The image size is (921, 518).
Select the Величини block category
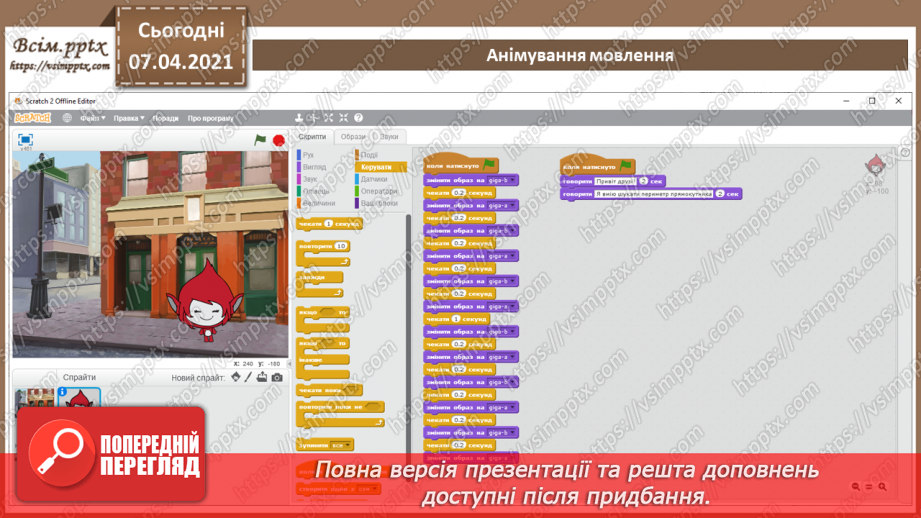click(319, 203)
